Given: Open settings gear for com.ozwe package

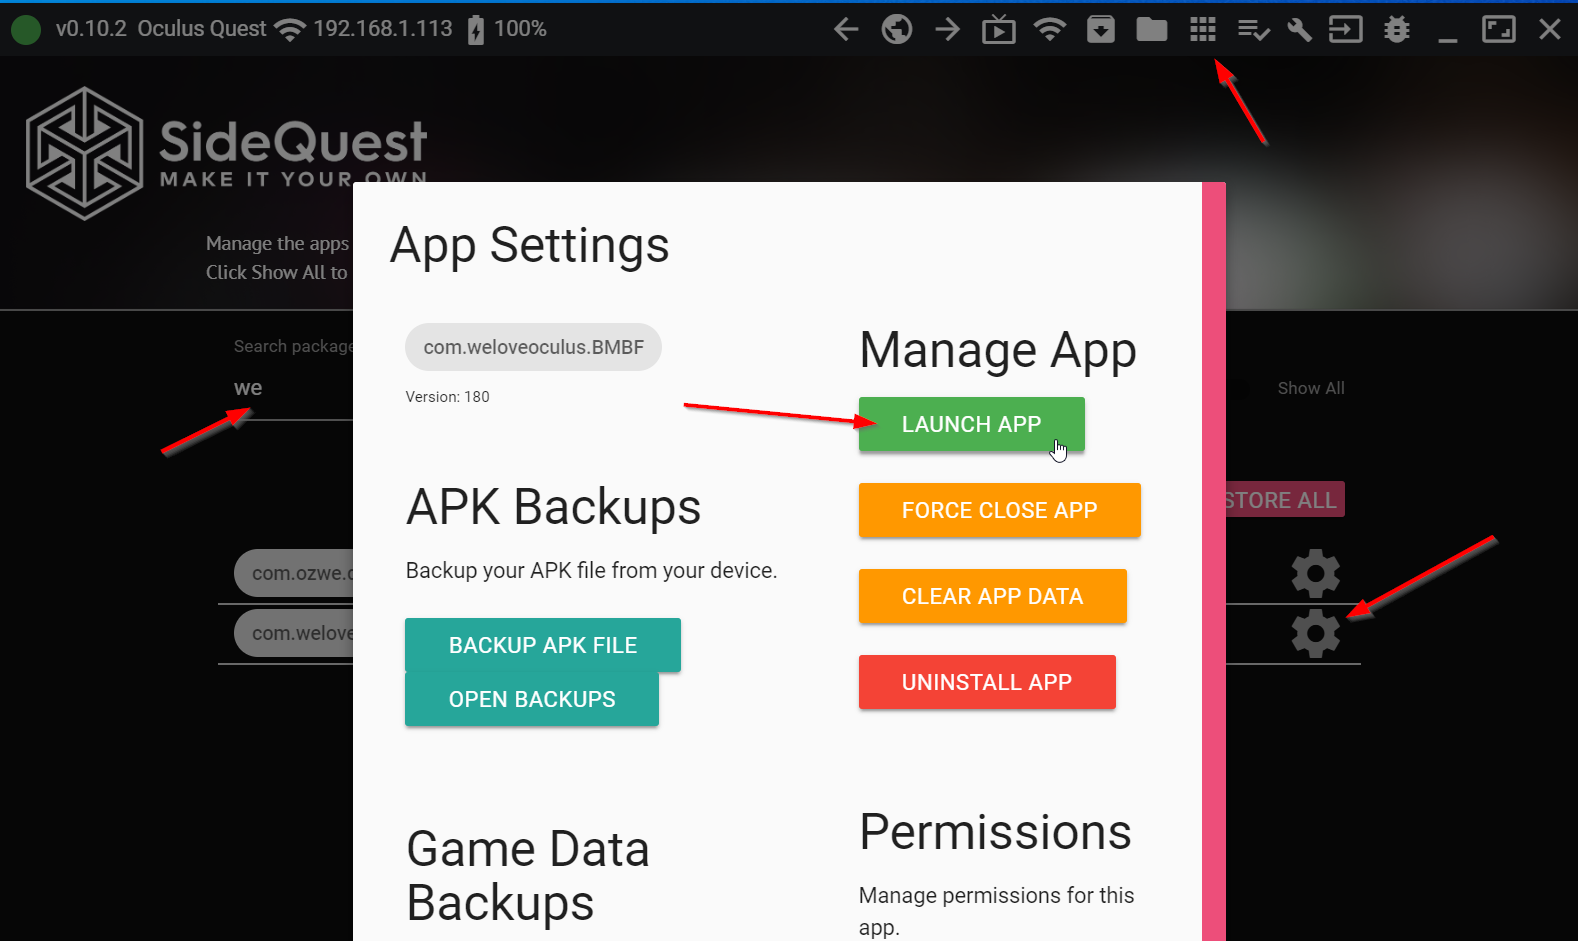Looking at the screenshot, I should click(x=1315, y=573).
